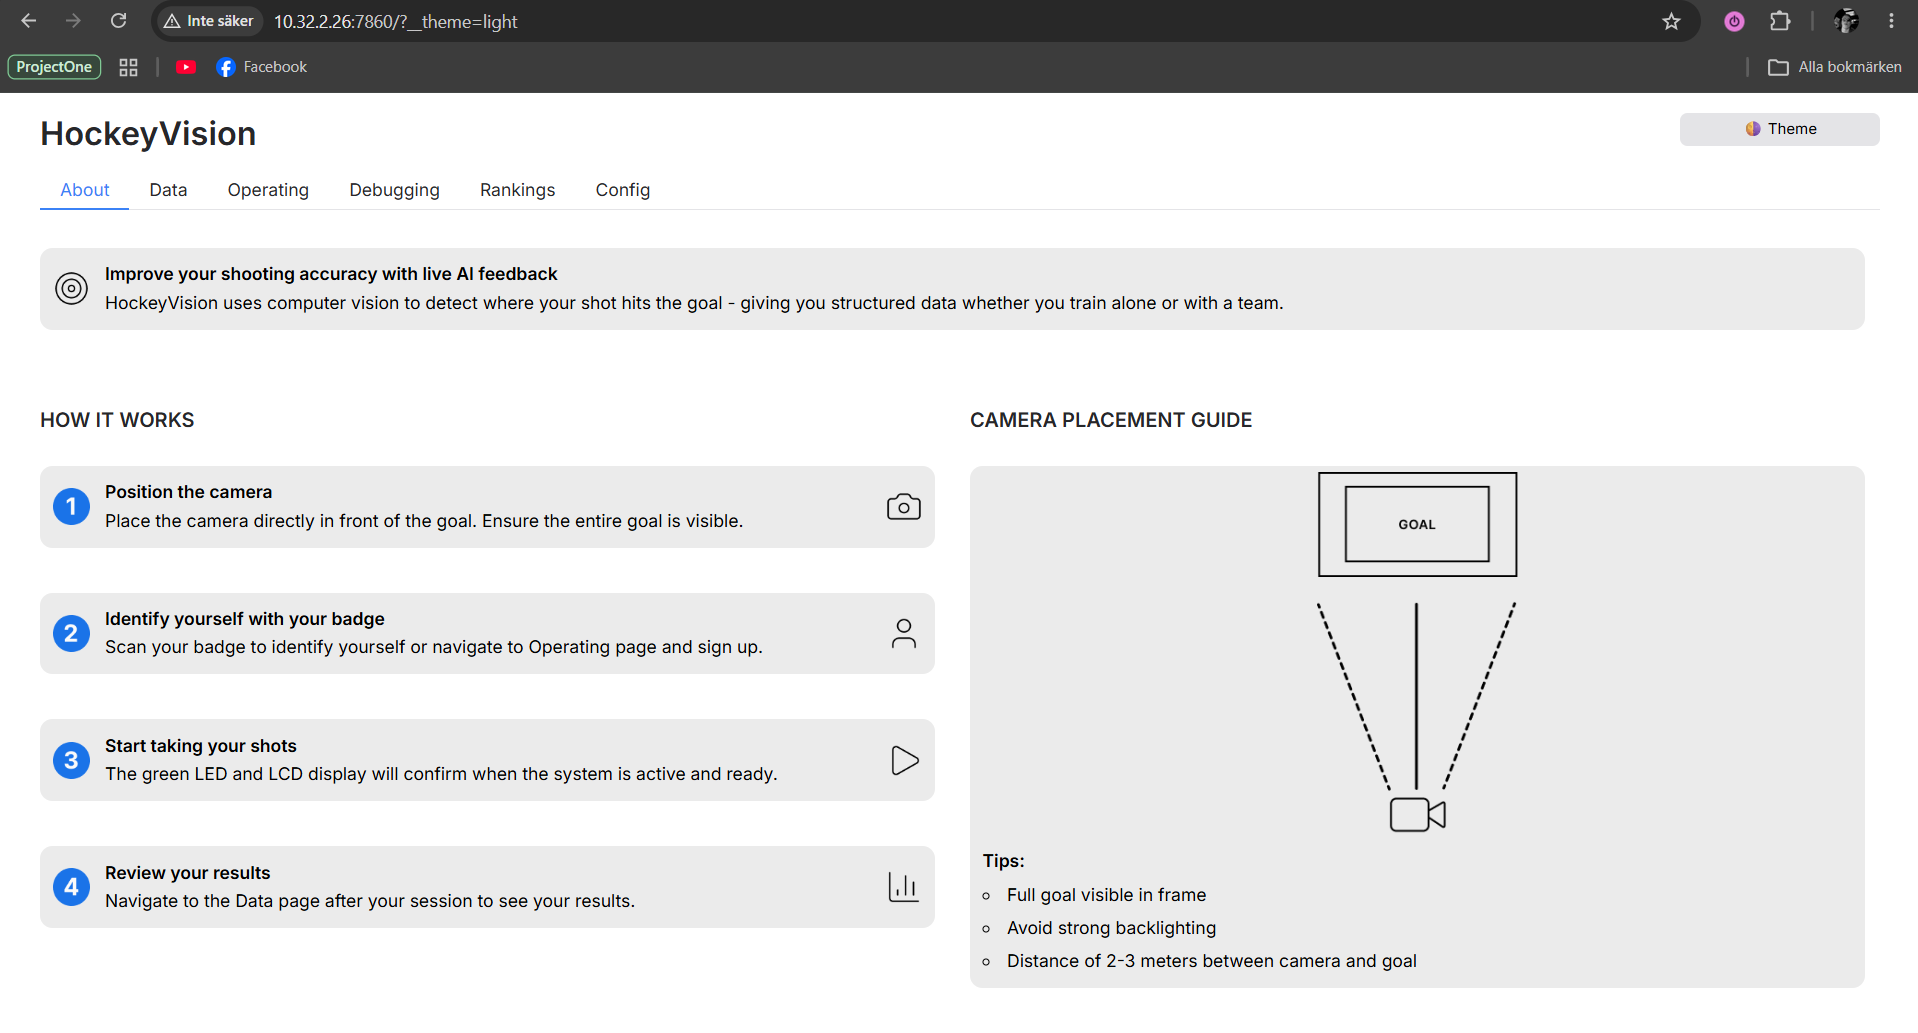Open the browser extensions puzzle icon
This screenshot has width=1918, height=1033.
click(x=1780, y=21)
